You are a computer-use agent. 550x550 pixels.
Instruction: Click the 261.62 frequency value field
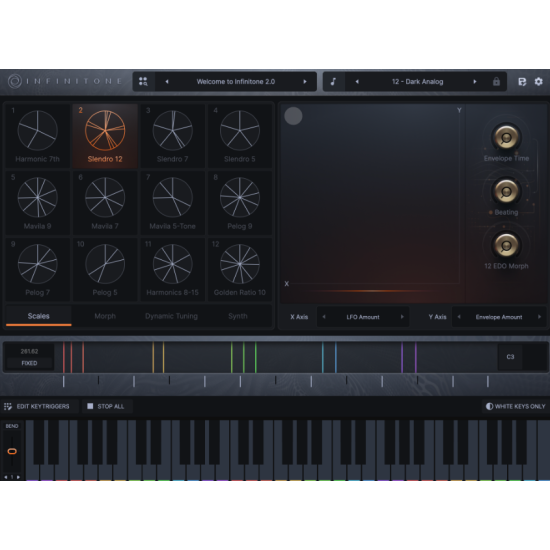click(29, 351)
